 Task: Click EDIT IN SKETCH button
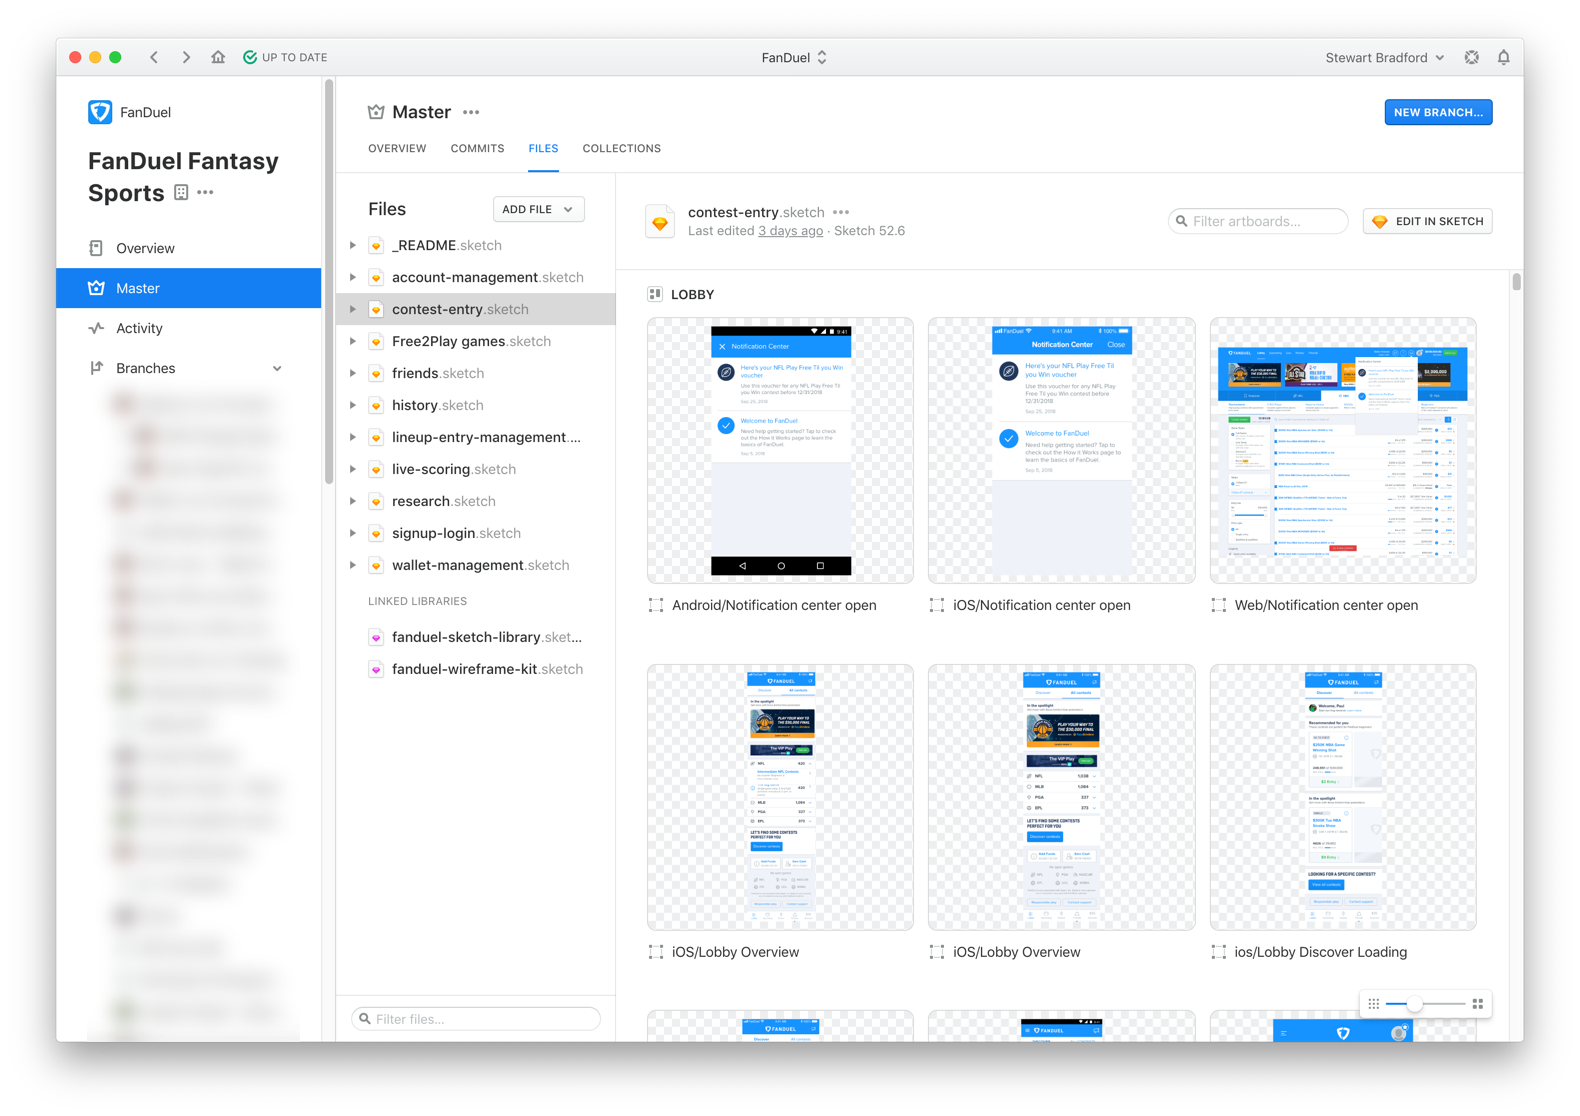tap(1427, 221)
